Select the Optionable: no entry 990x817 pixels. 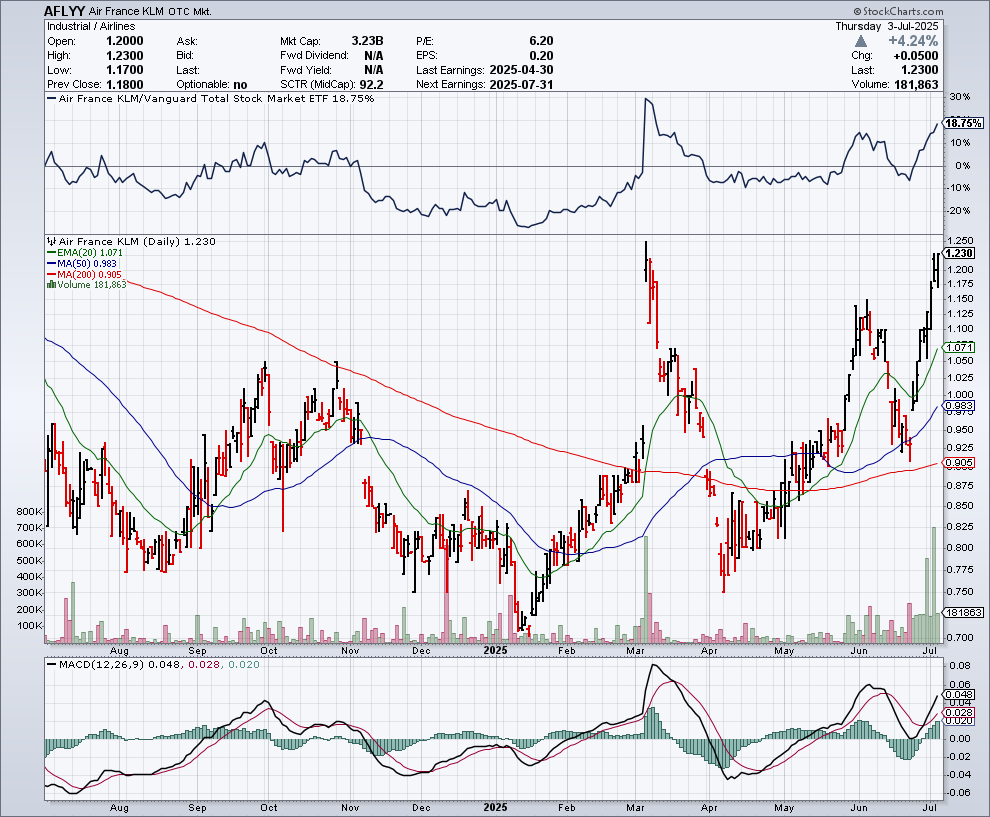(212, 85)
